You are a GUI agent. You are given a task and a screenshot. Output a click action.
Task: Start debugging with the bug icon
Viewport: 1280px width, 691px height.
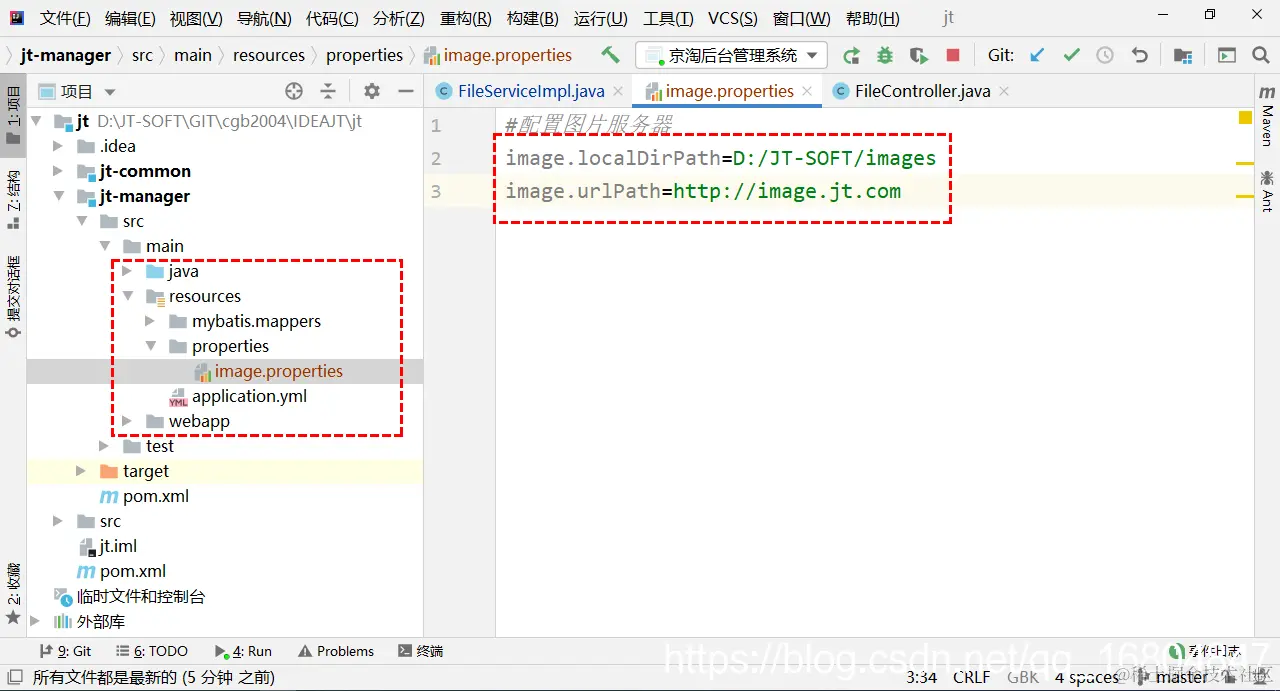pyautogui.click(x=885, y=56)
